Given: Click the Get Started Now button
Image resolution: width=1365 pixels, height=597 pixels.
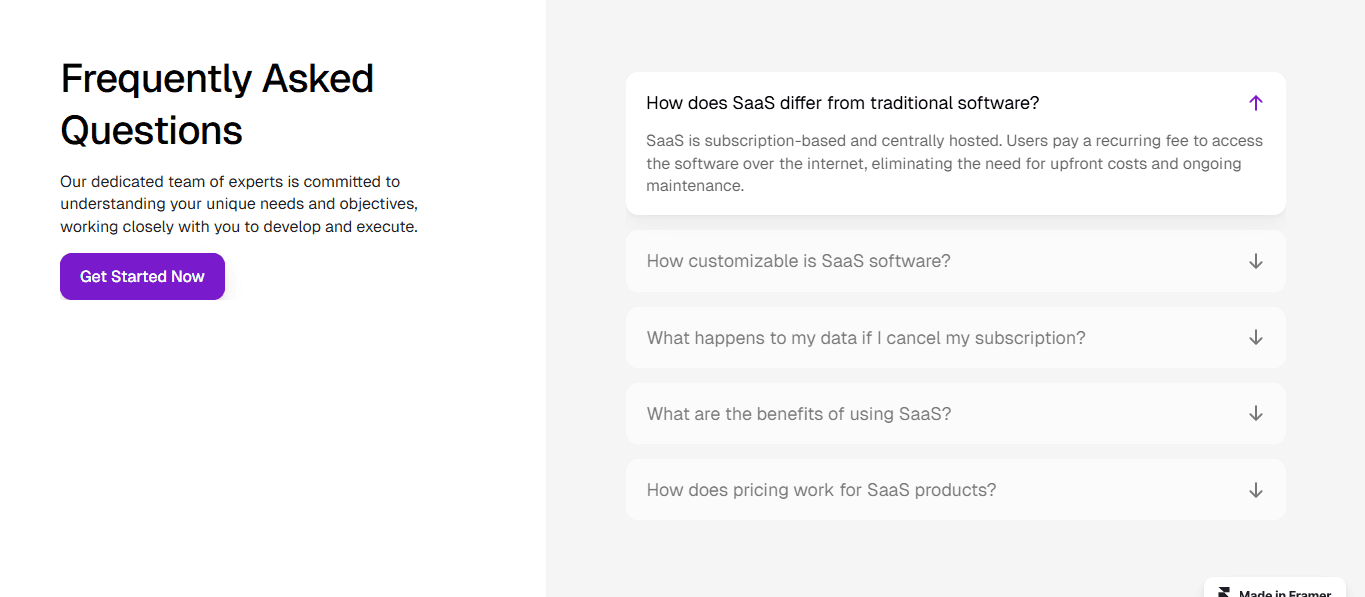Looking at the screenshot, I should point(142,276).
